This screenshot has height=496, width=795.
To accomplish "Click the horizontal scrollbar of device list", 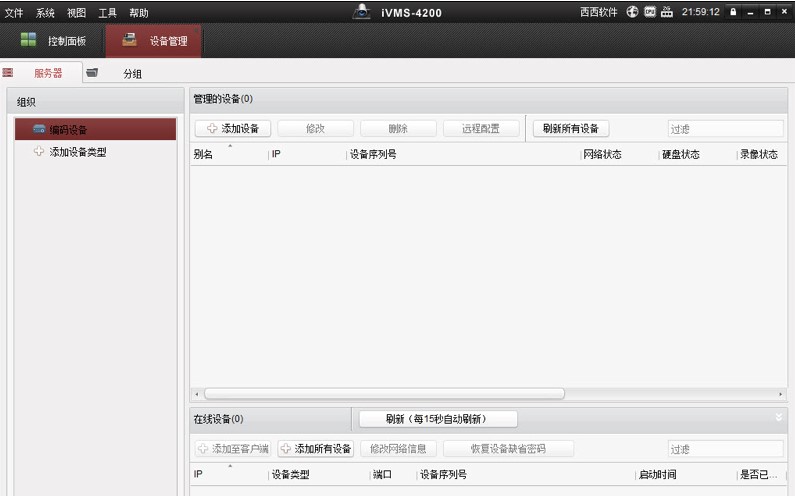I will [384, 394].
